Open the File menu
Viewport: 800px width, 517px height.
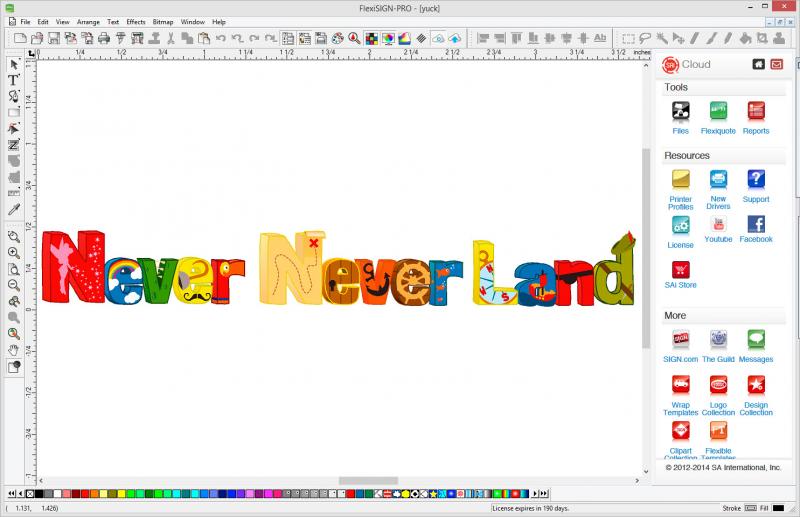(x=25, y=22)
